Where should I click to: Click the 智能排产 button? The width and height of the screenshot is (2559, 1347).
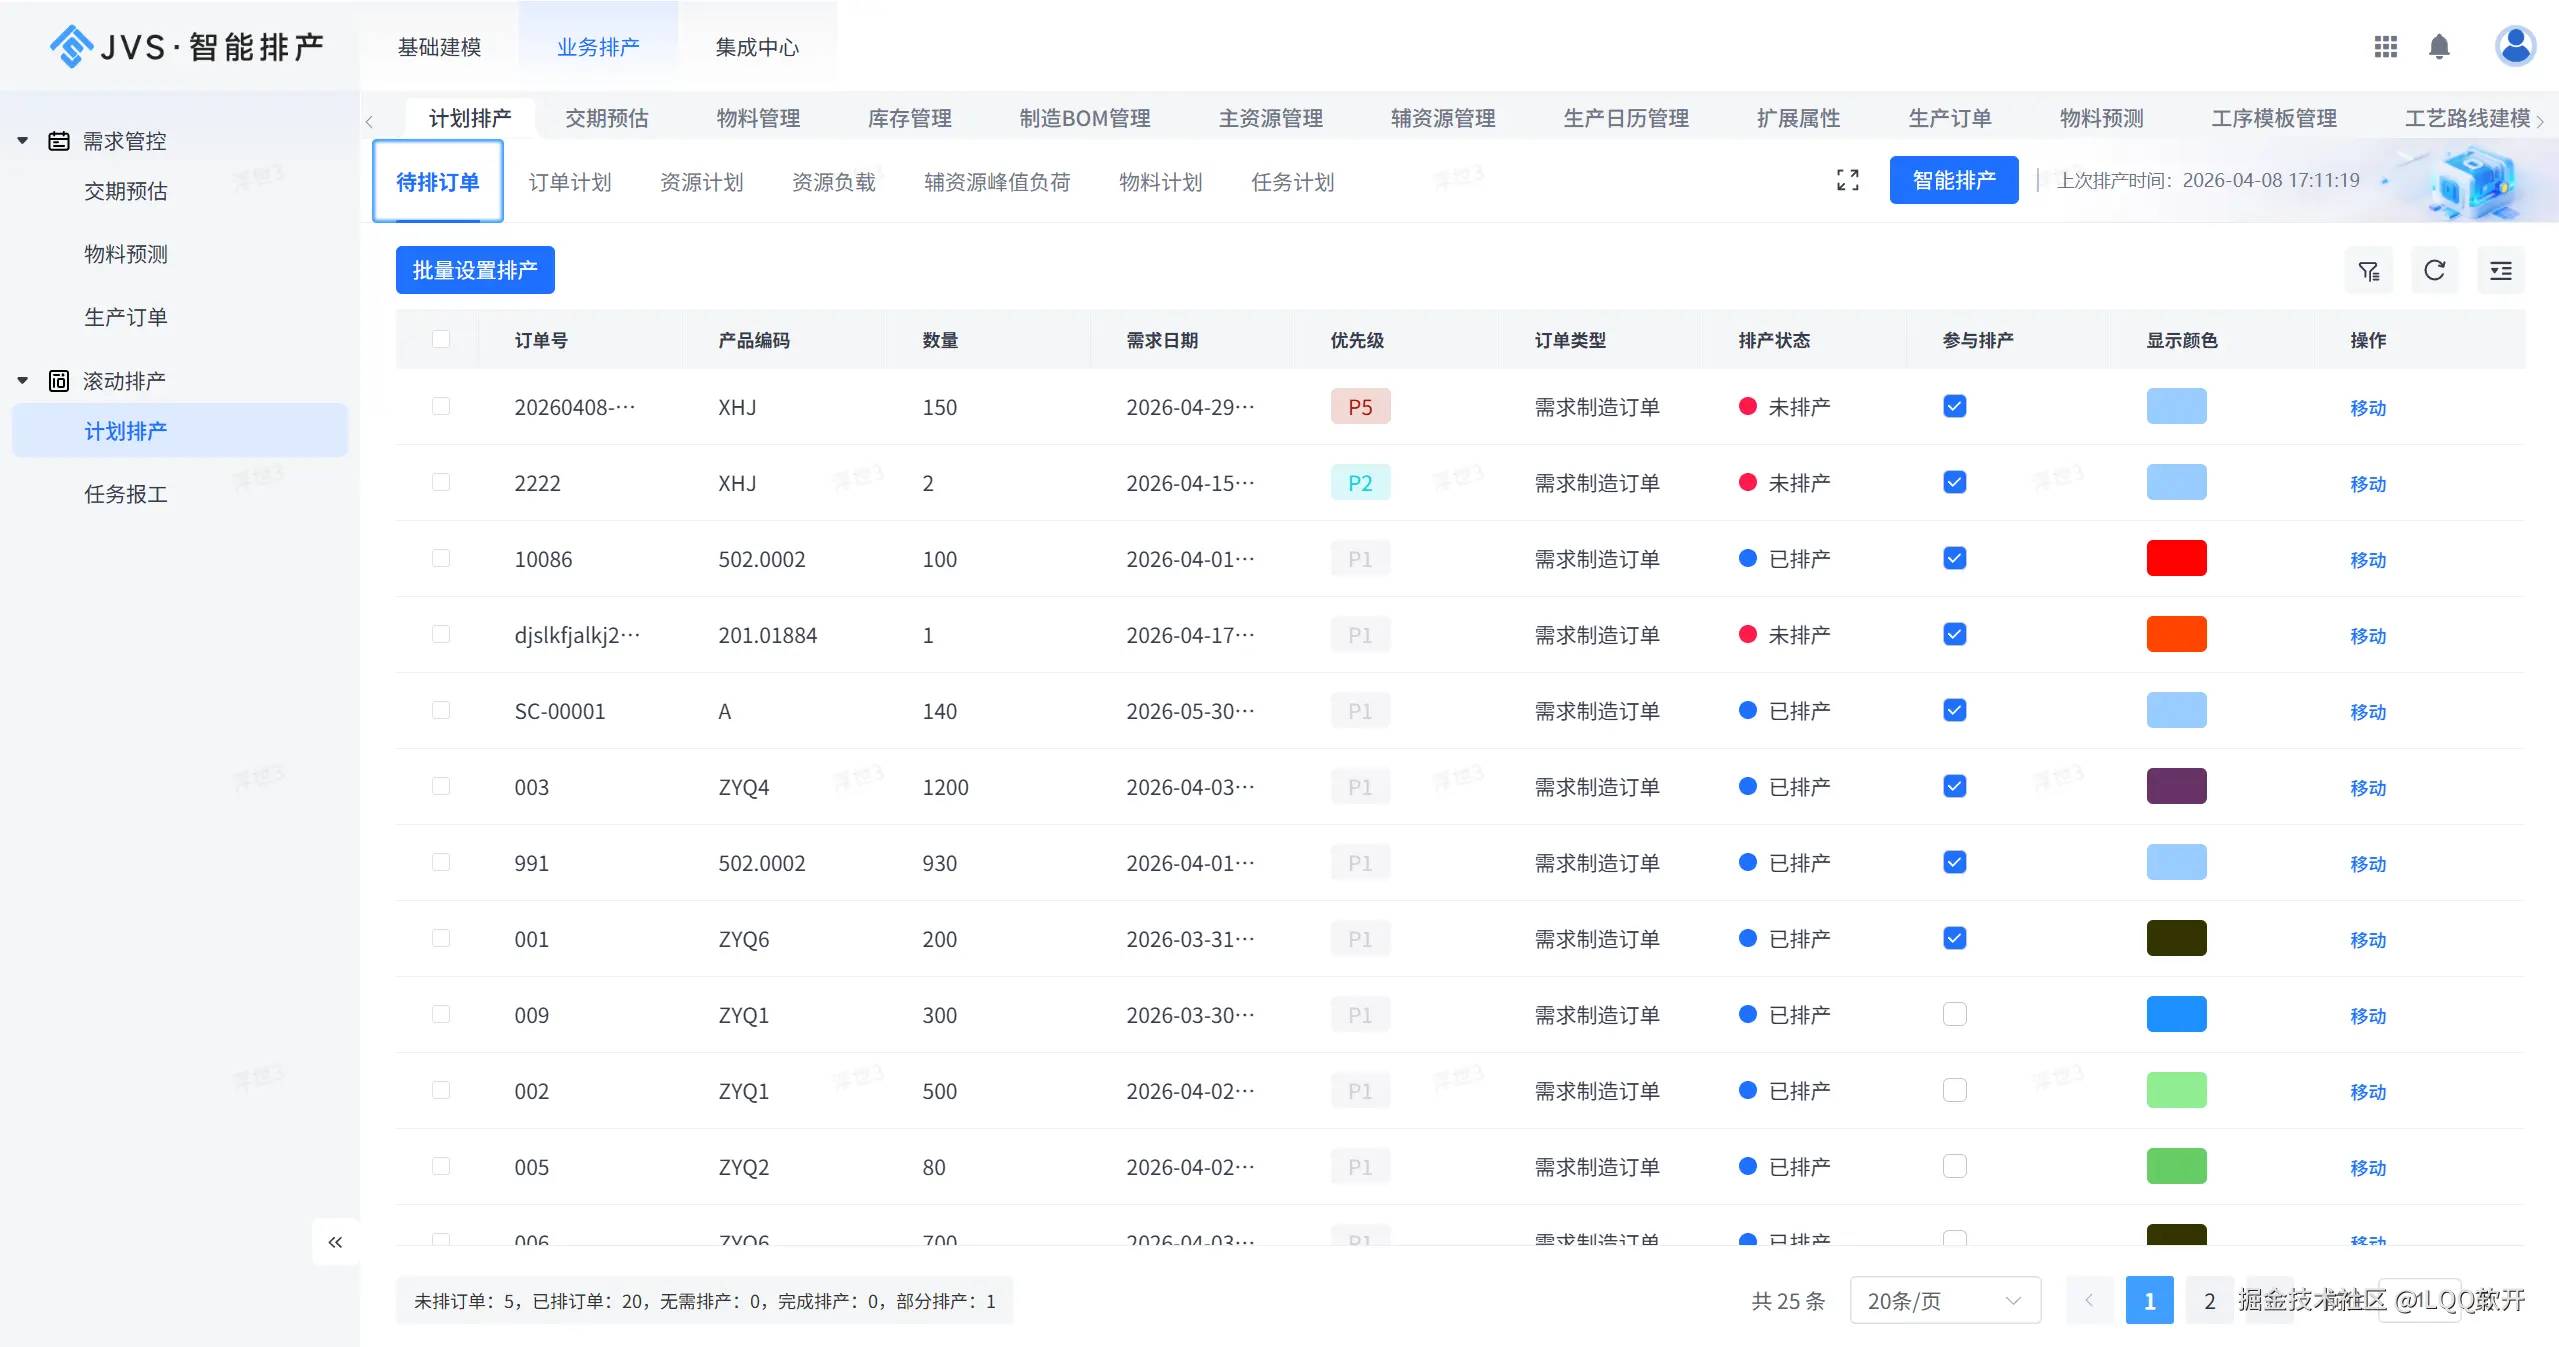pos(1953,180)
